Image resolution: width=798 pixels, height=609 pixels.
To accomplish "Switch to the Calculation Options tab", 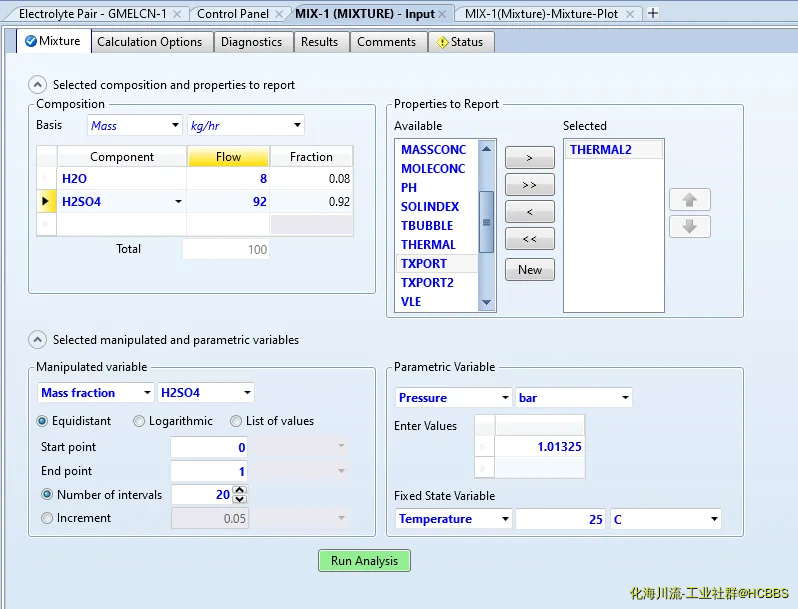I will [x=150, y=42].
